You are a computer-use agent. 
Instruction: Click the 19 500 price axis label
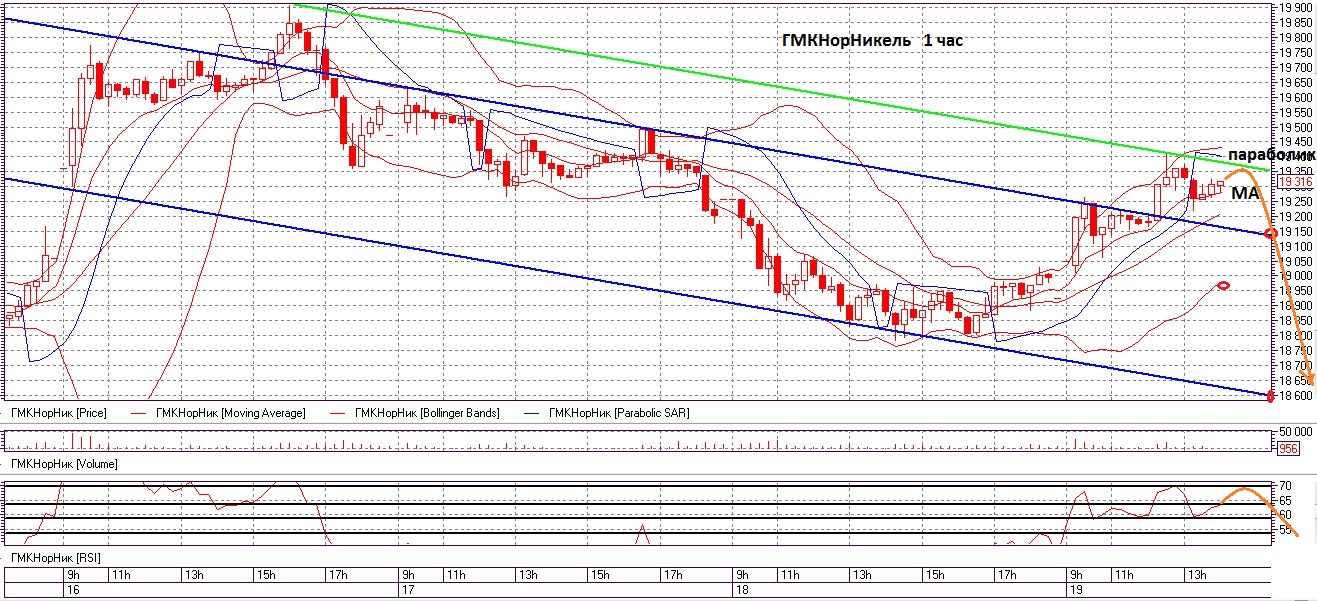click(1296, 128)
